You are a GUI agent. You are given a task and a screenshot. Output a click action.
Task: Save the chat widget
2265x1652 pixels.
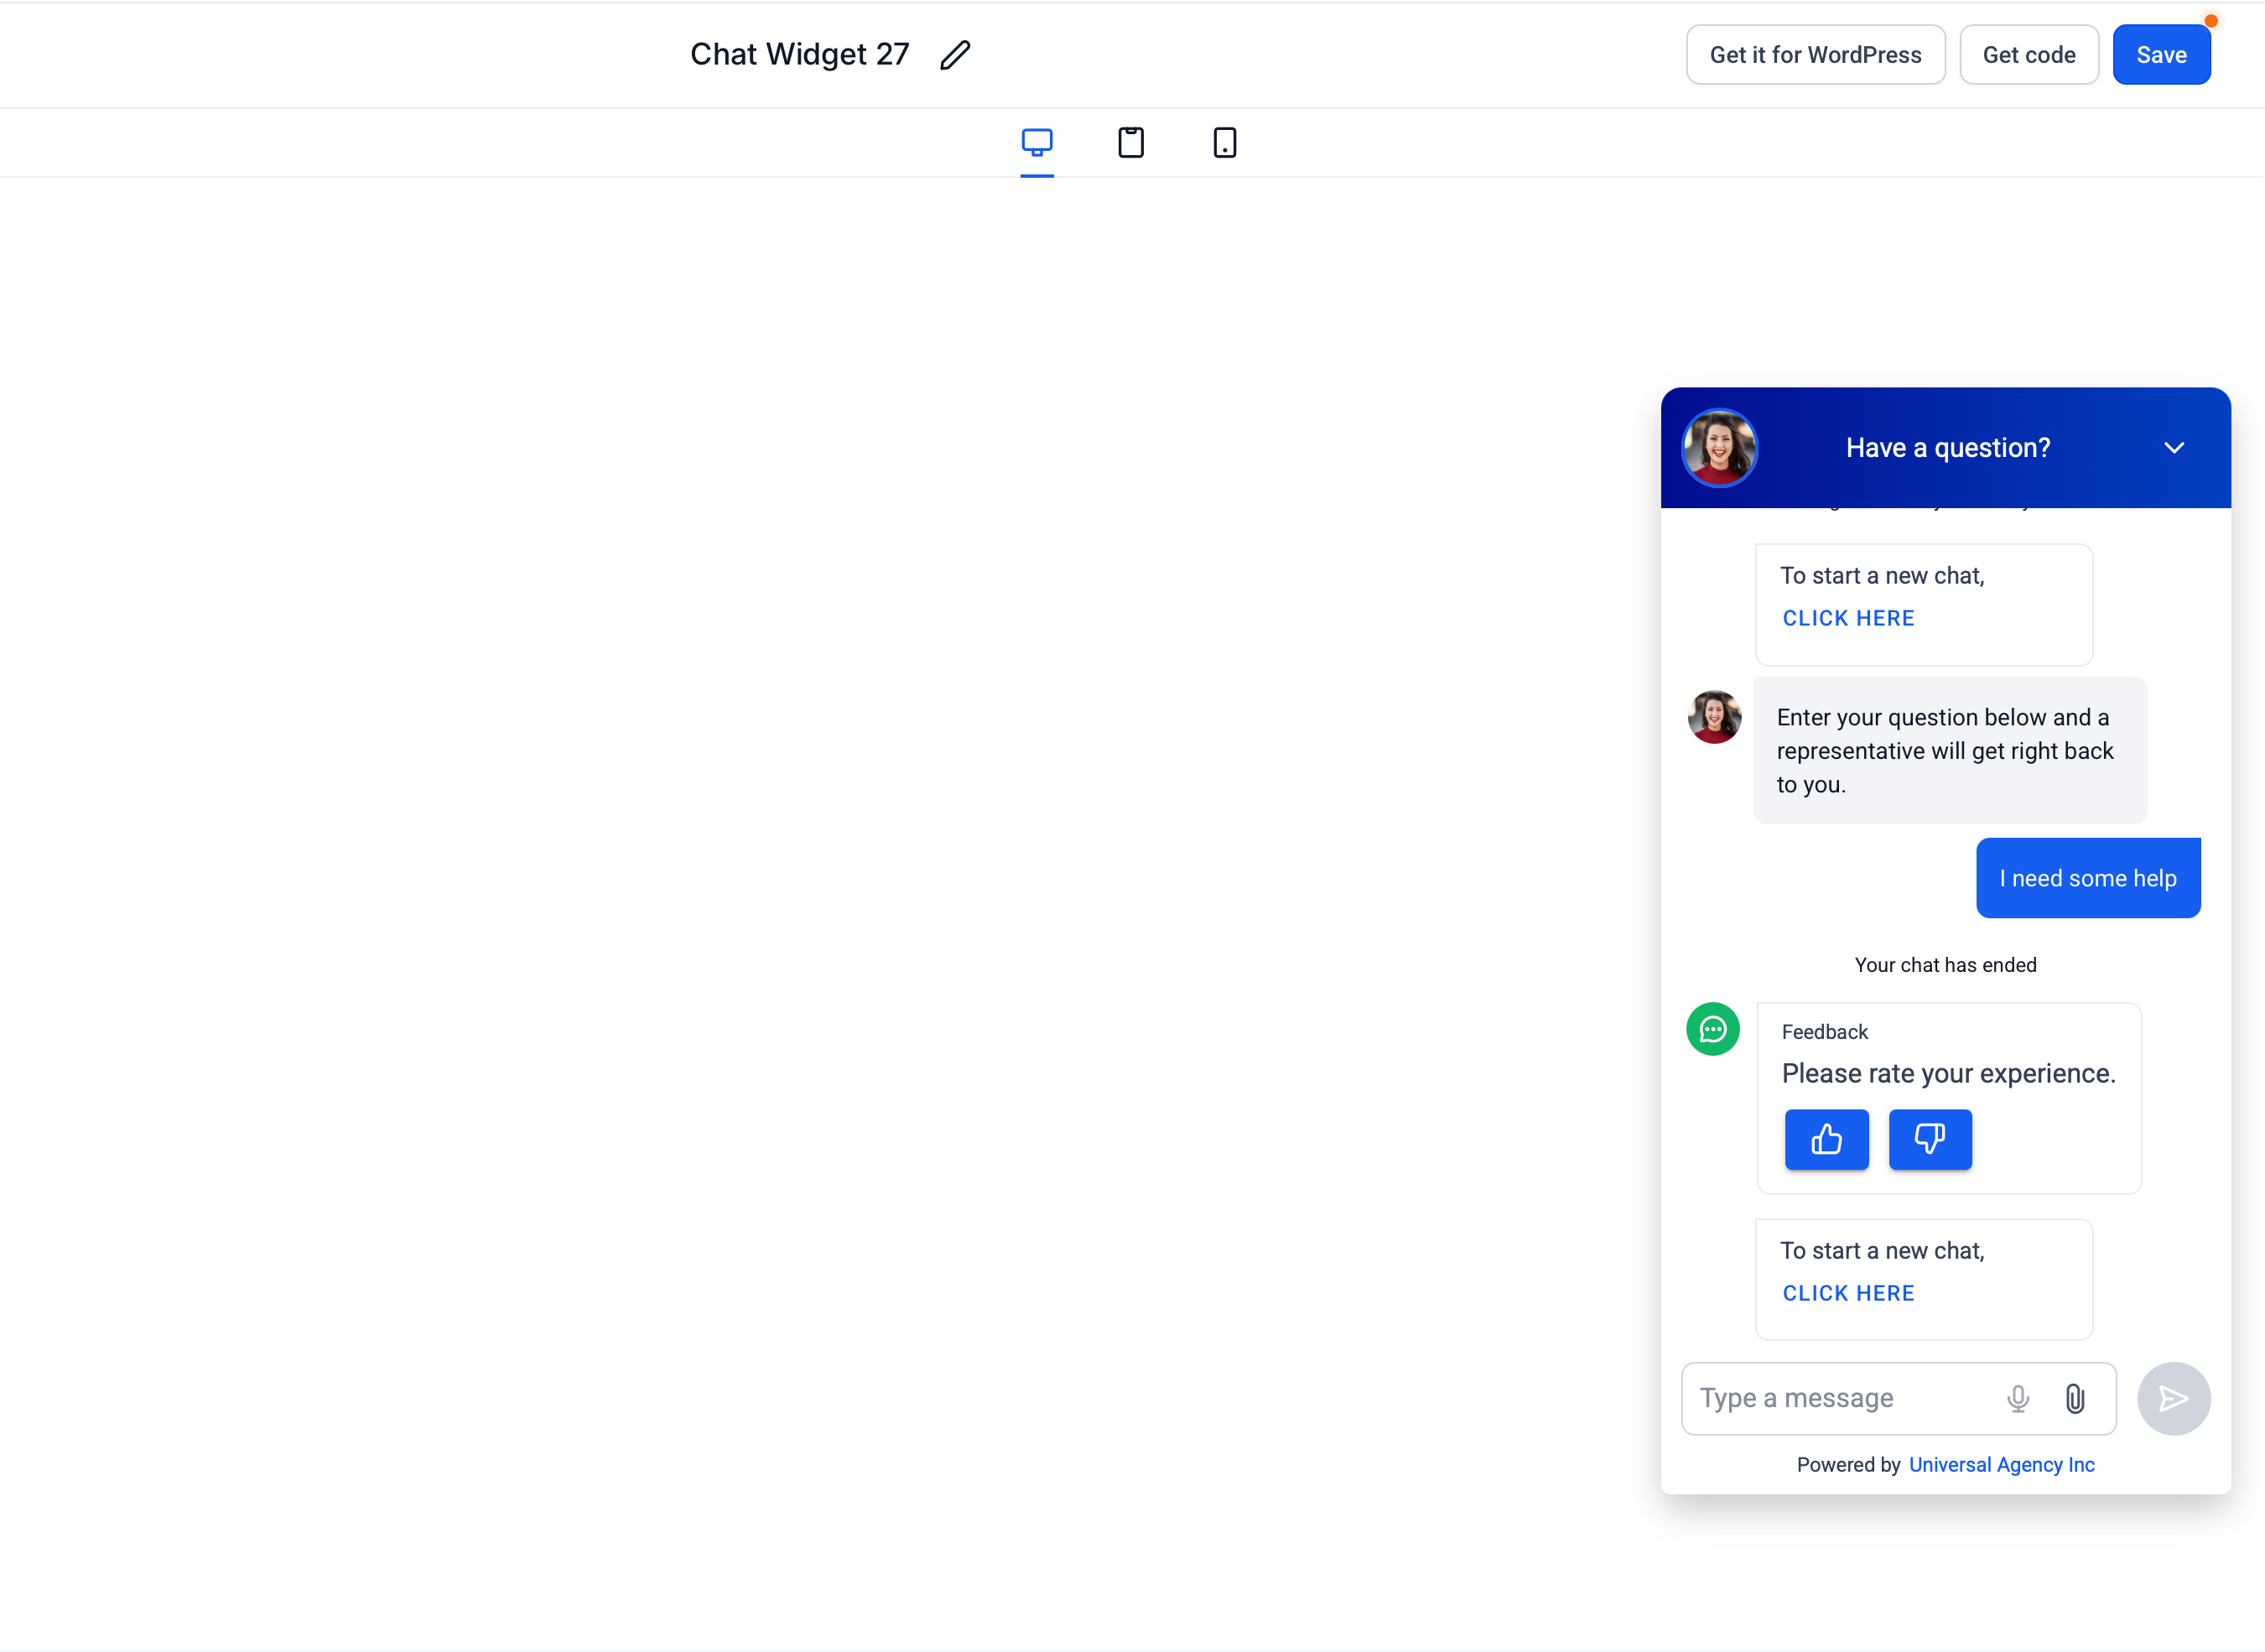coord(2162,55)
